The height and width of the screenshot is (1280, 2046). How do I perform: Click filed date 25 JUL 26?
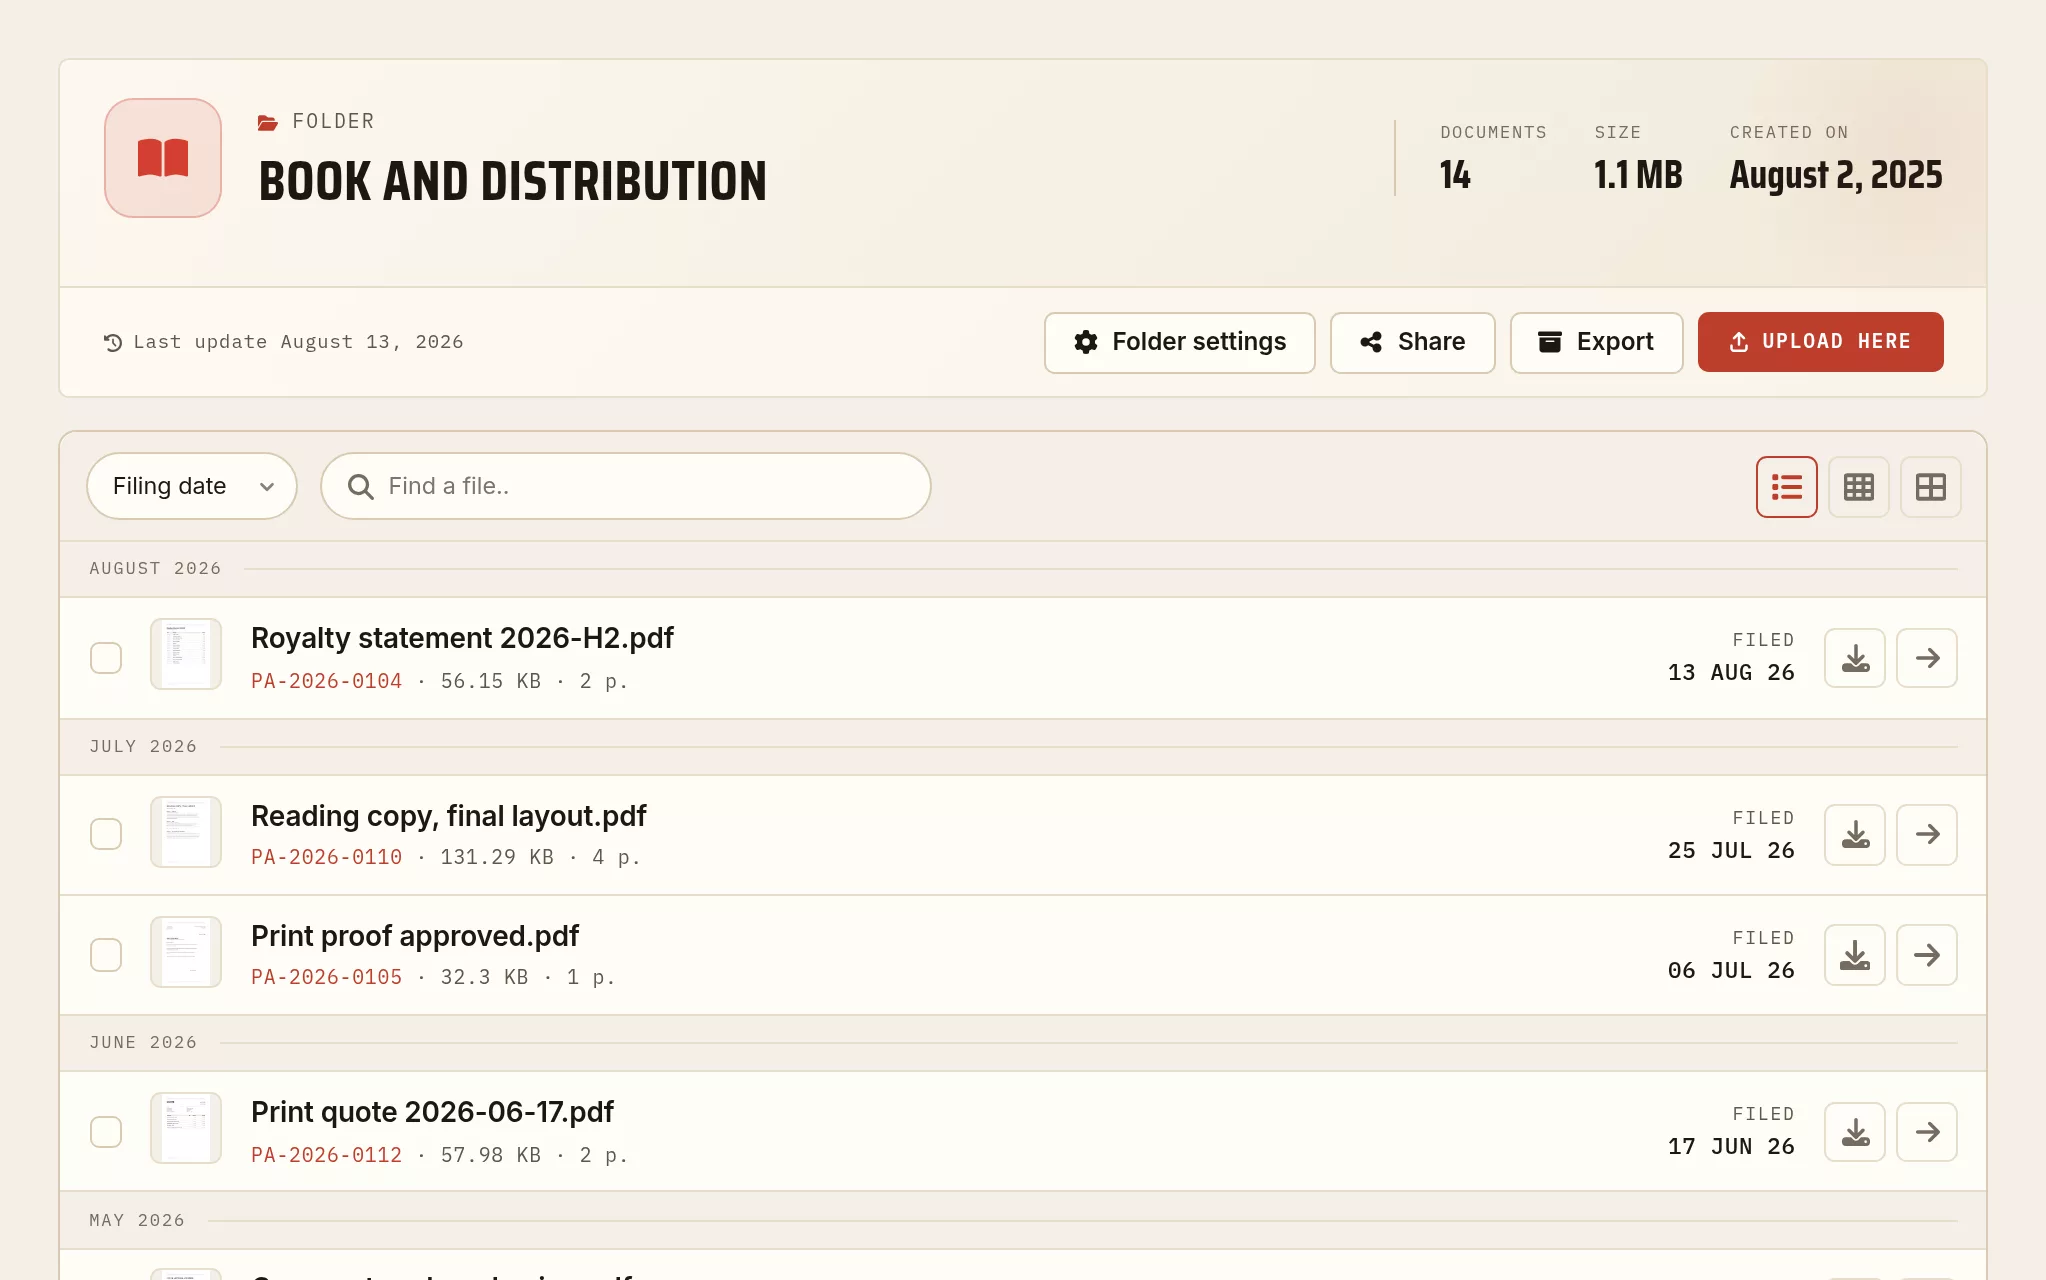[1731, 851]
